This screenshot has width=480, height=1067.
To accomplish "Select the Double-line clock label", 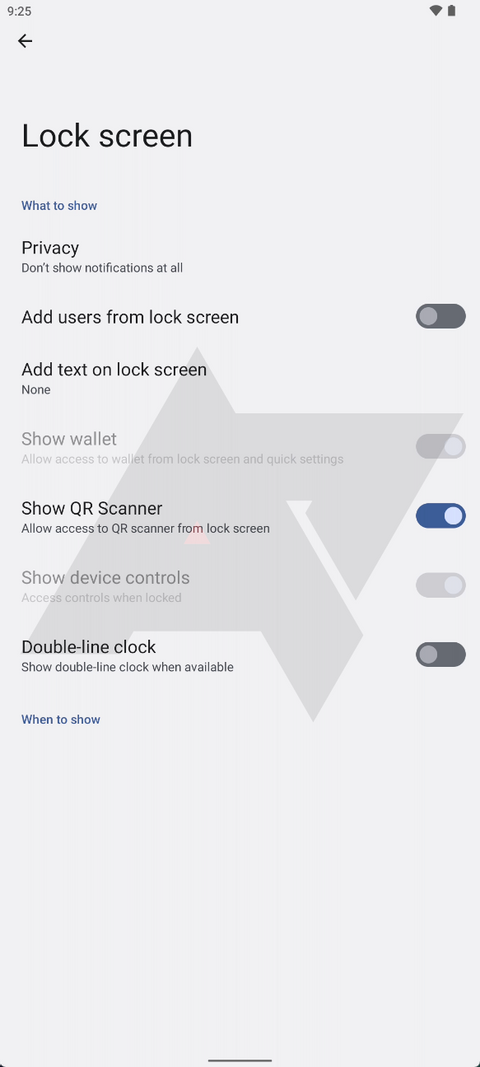I will click(x=89, y=646).
